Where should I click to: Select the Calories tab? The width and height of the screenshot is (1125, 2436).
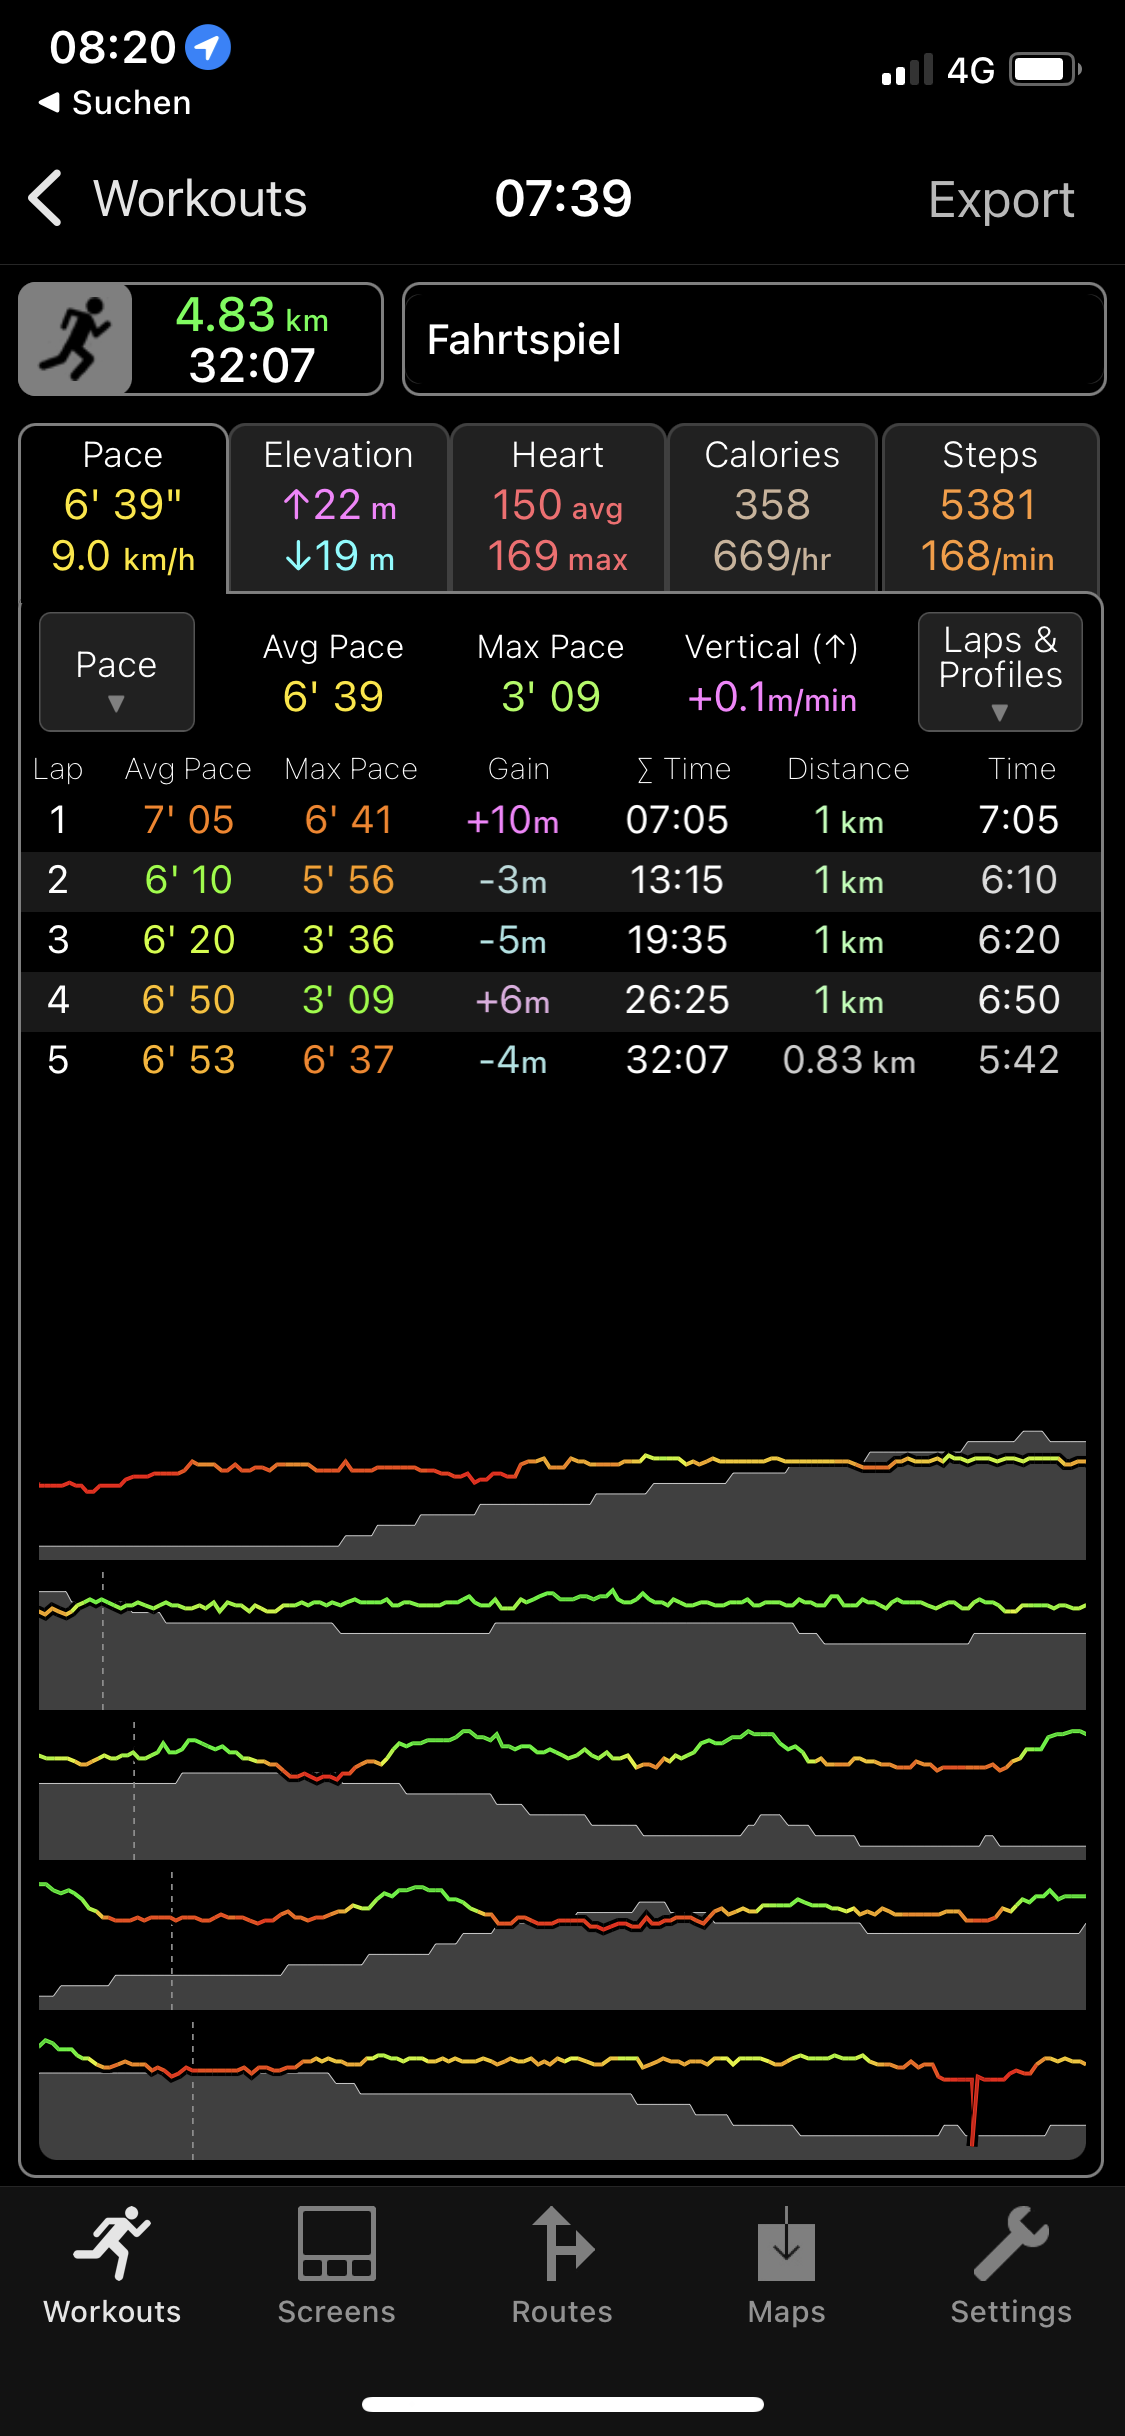[x=771, y=508]
